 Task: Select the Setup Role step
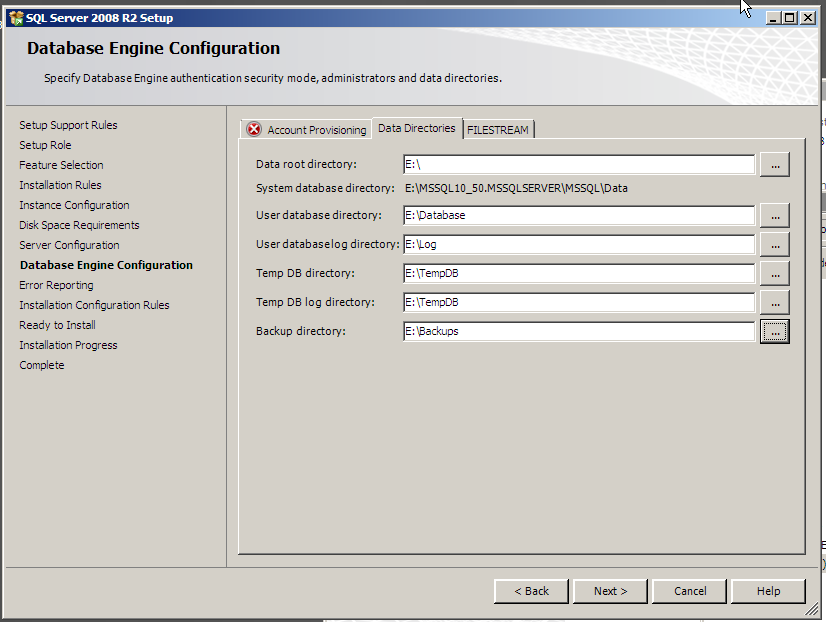pyautogui.click(x=45, y=145)
